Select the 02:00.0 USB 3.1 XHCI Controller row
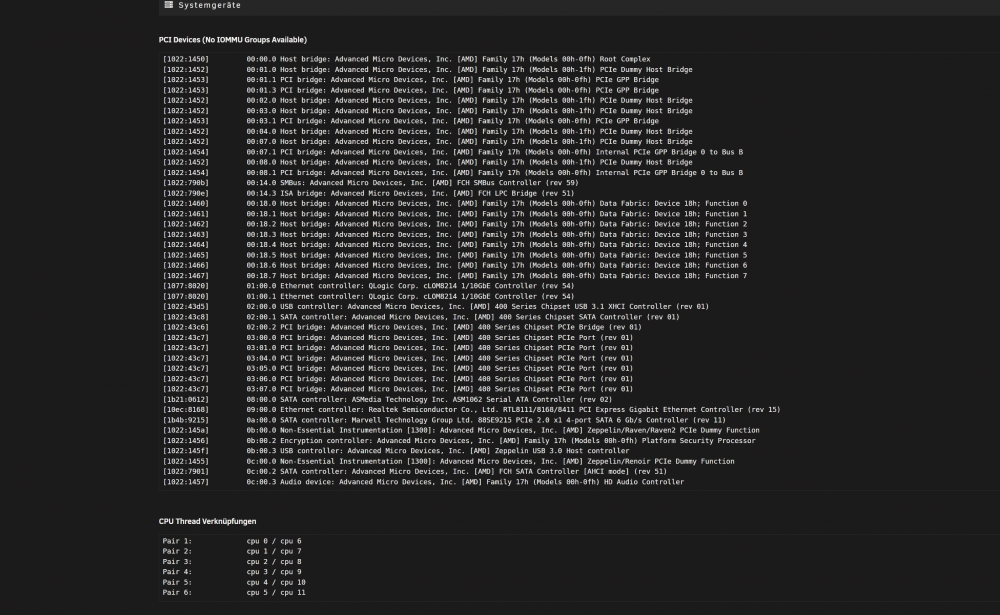 (436, 306)
